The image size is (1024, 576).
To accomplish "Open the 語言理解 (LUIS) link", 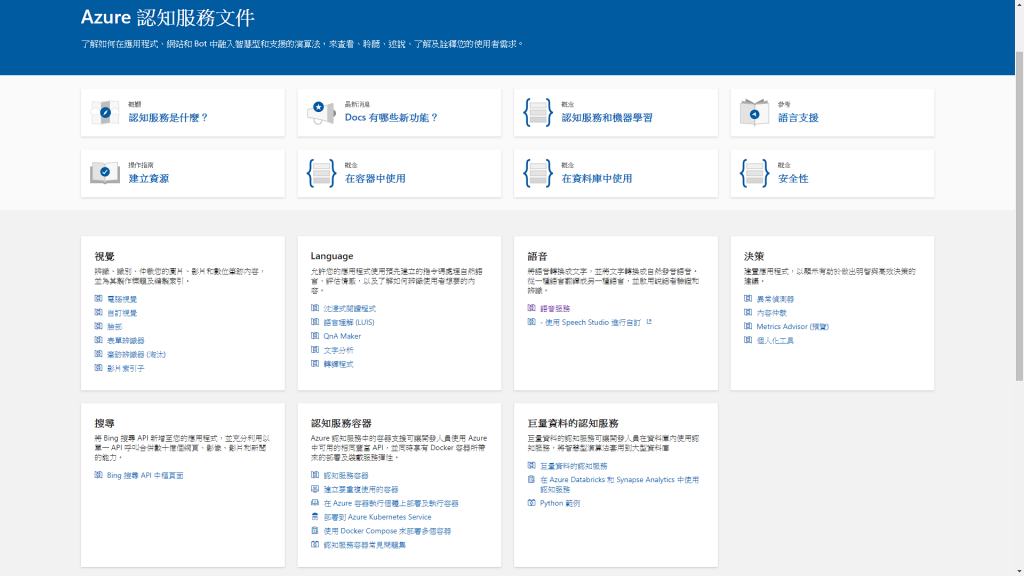I will pyautogui.click(x=349, y=322).
